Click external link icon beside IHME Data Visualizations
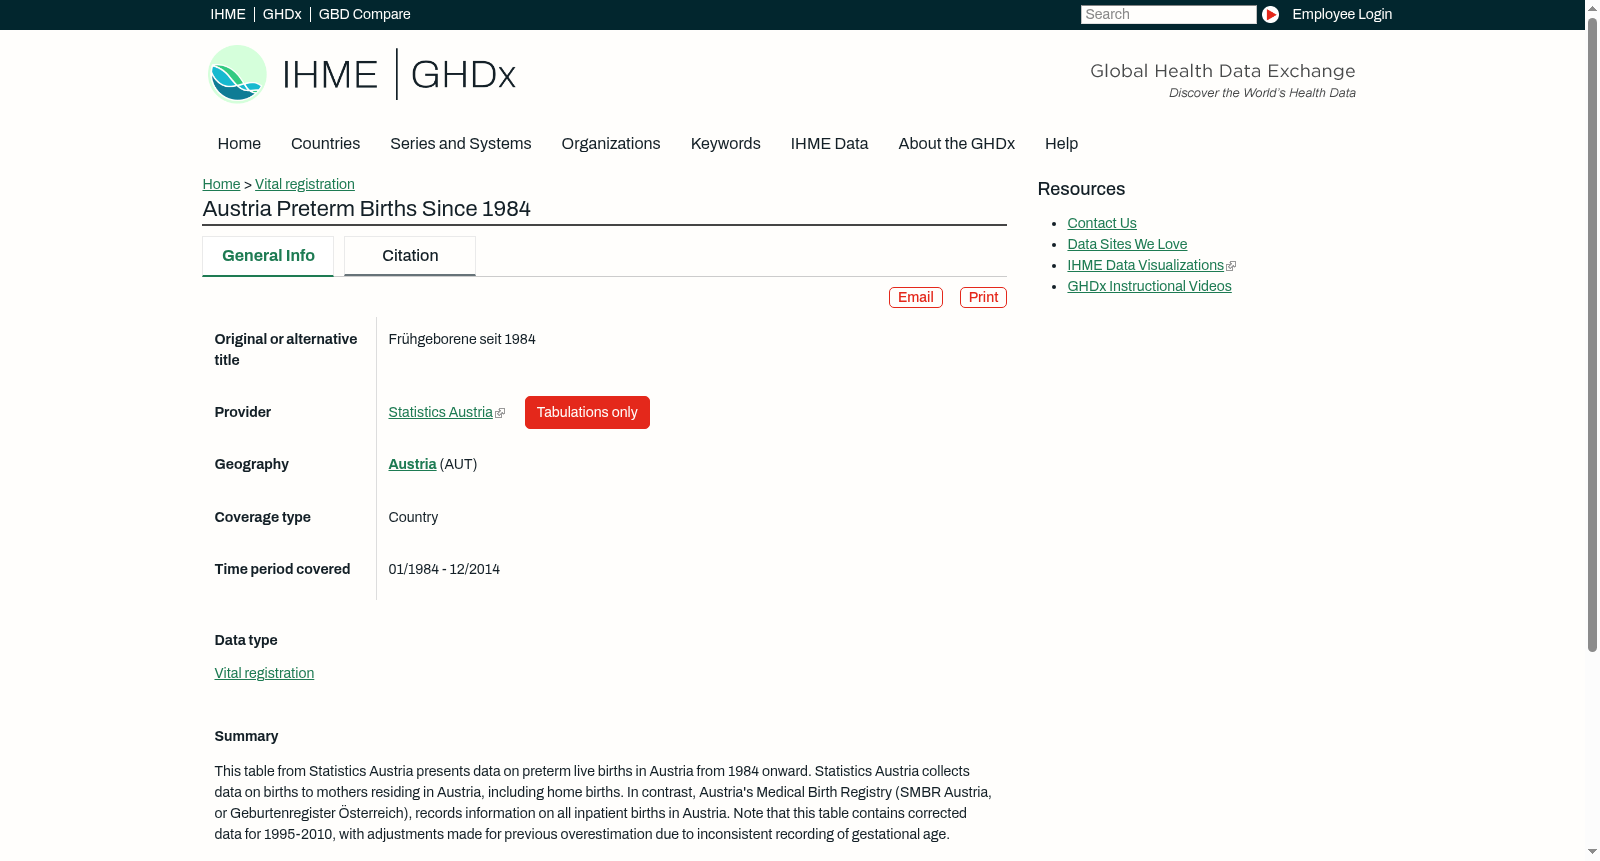The height and width of the screenshot is (861, 1600). pos(1231,266)
